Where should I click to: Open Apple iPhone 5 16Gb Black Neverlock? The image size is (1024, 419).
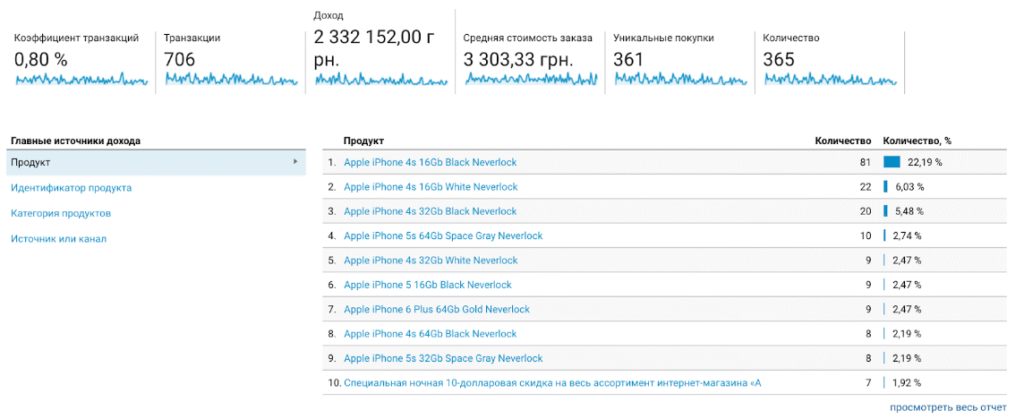click(x=427, y=285)
